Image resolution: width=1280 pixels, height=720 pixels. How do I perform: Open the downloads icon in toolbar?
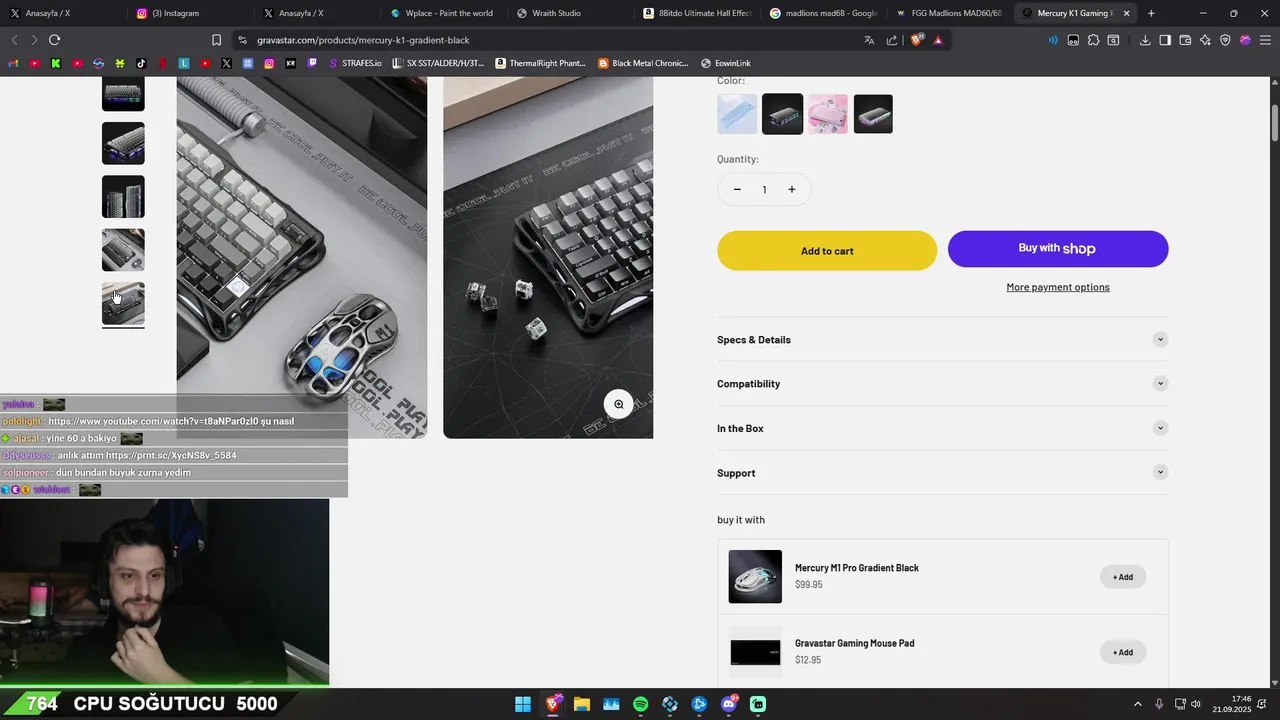[x=1145, y=40]
